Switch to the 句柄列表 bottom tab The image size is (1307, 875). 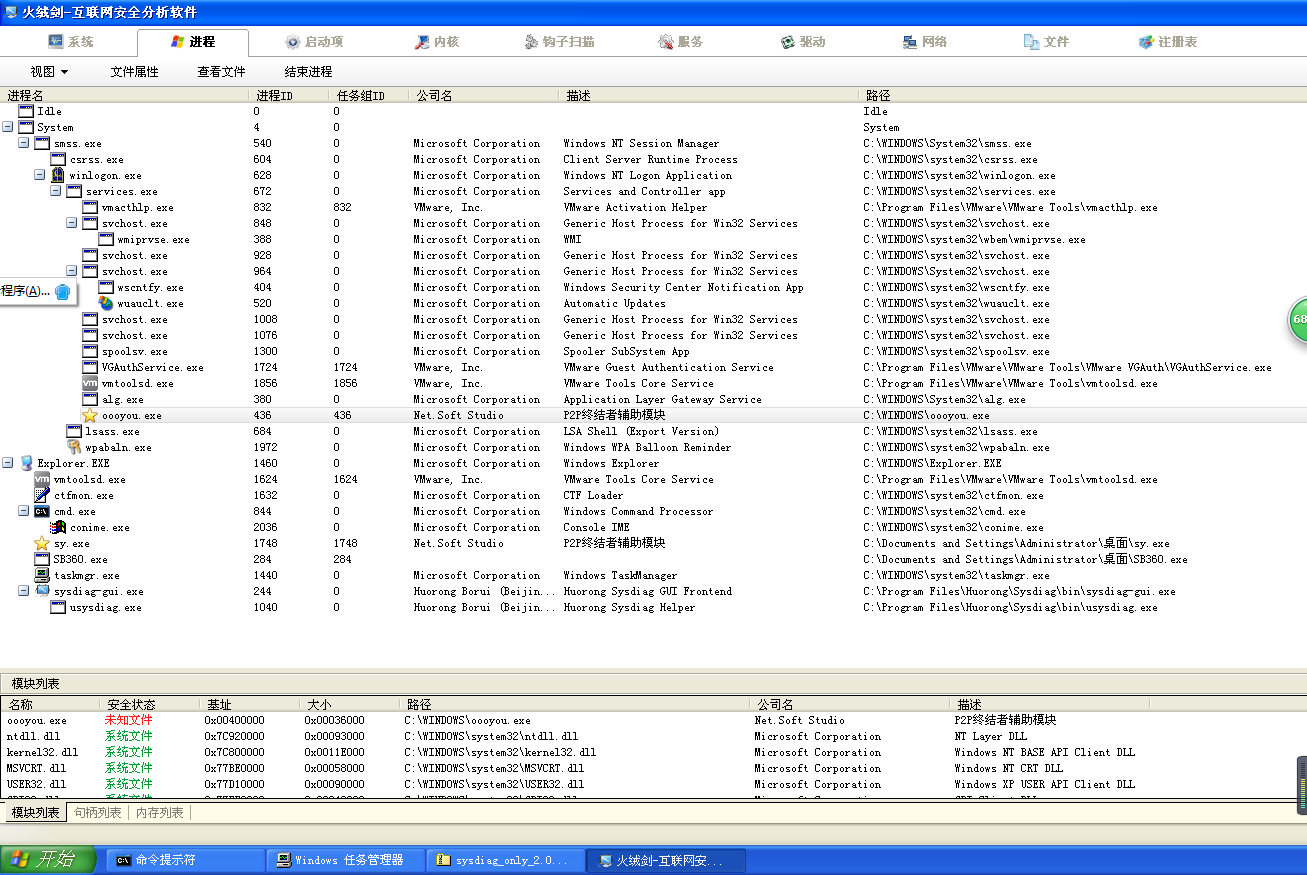[98, 813]
